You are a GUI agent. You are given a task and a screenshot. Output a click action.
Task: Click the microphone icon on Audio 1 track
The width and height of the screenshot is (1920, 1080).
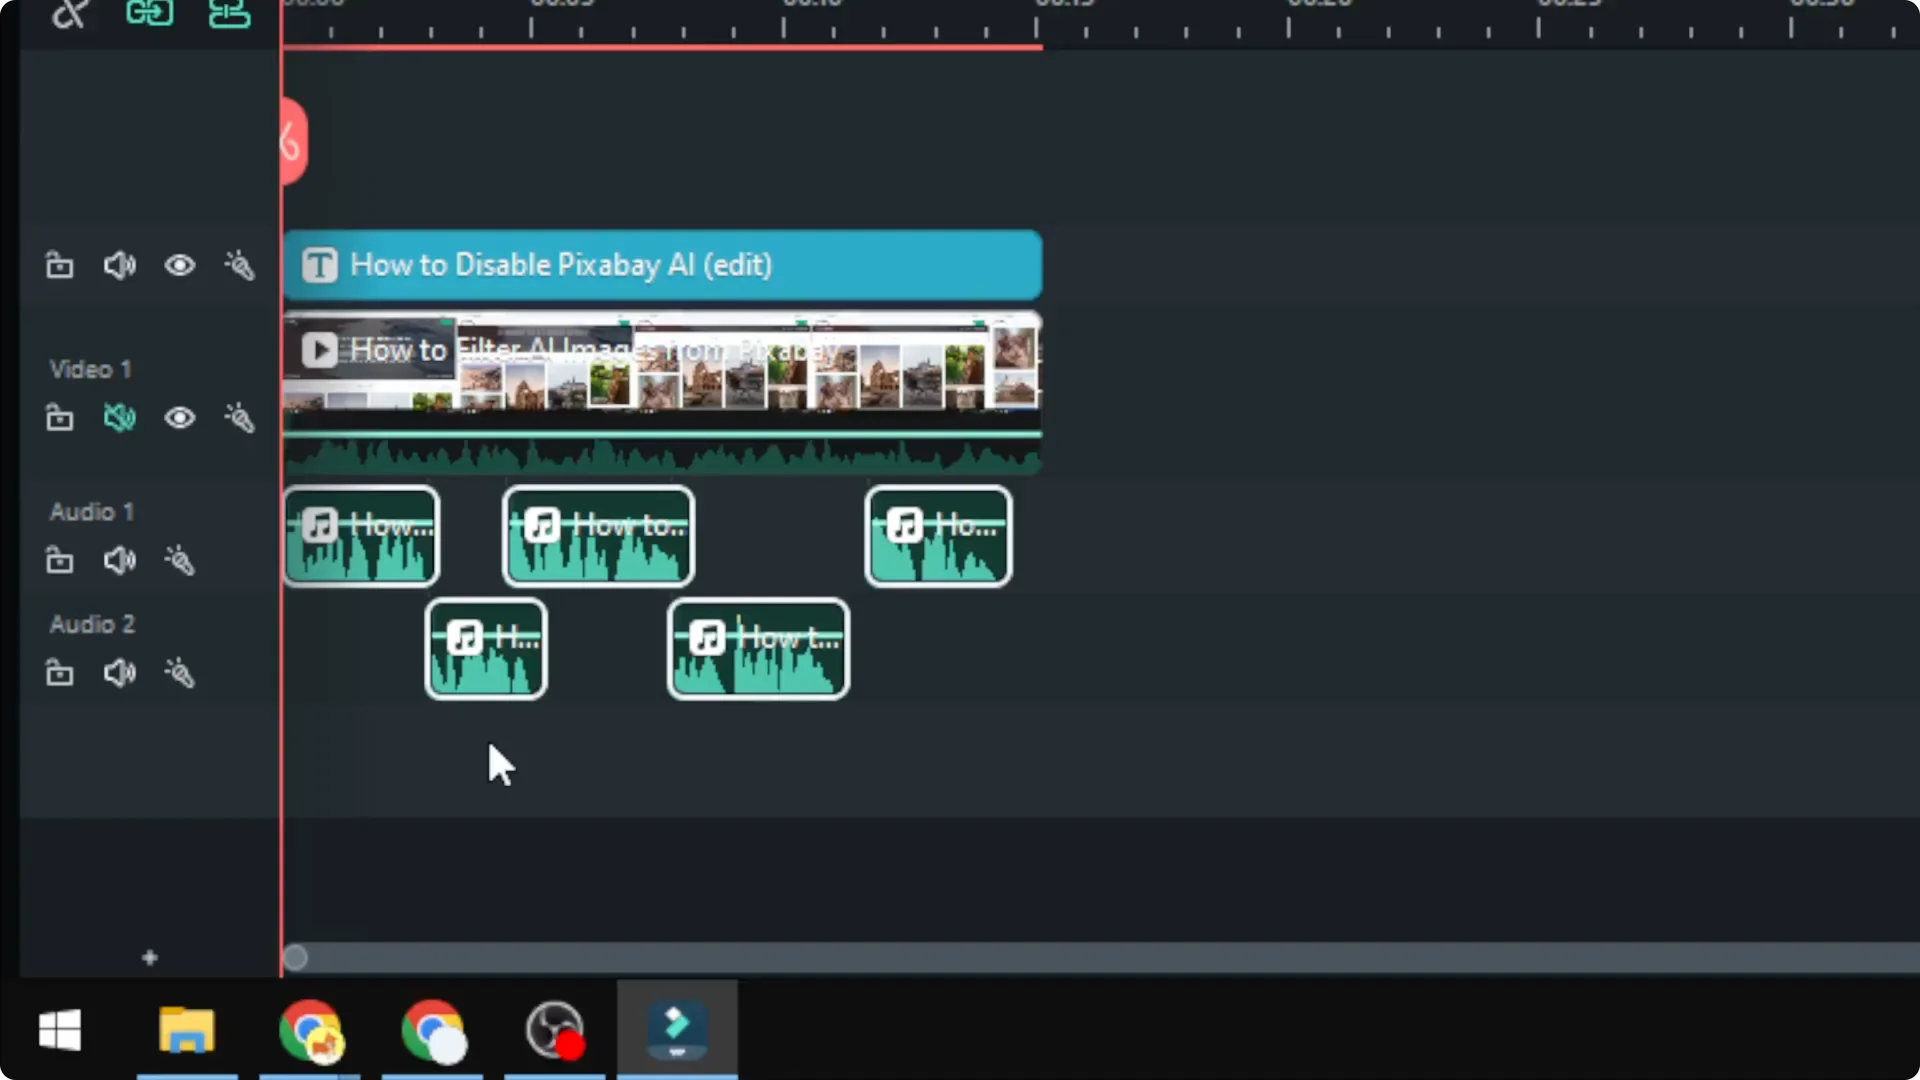(x=179, y=561)
